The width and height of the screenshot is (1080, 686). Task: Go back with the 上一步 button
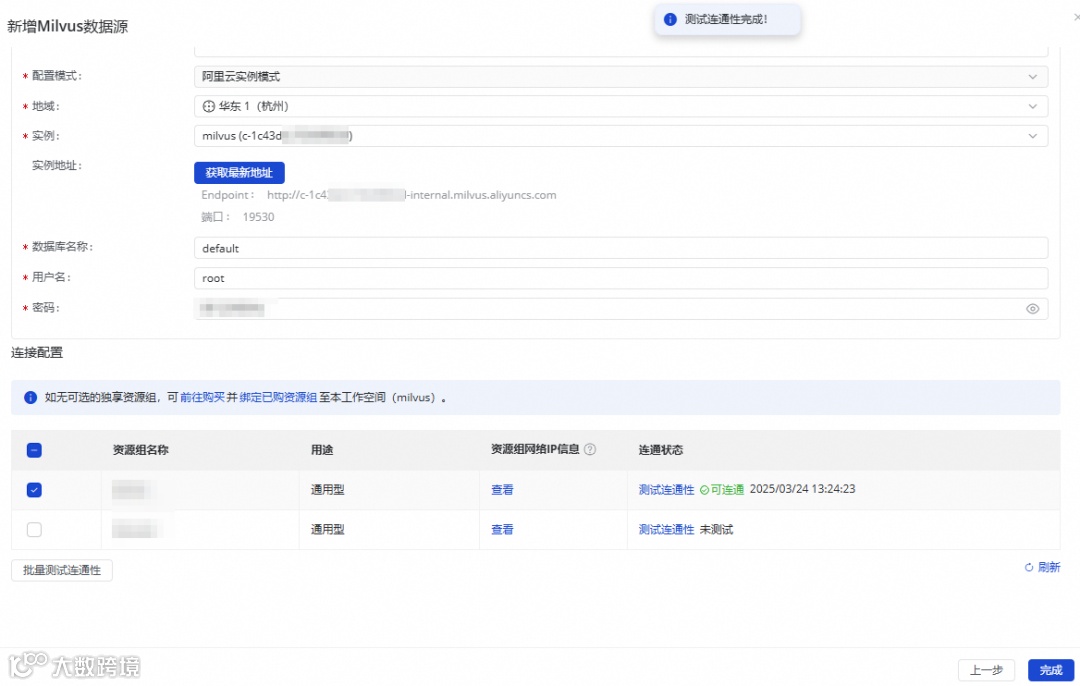coord(986,669)
